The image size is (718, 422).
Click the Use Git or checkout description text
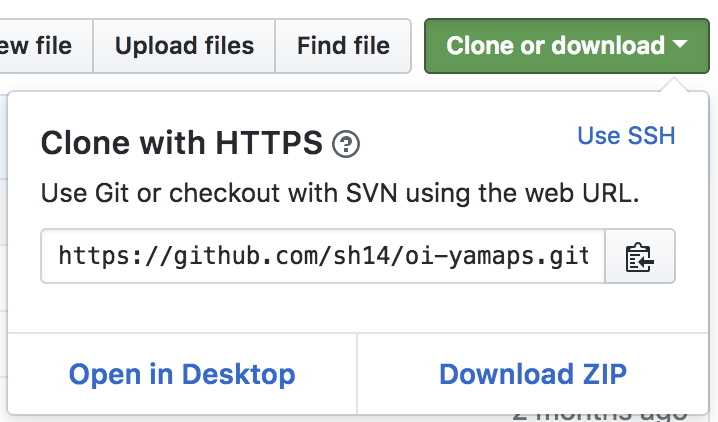pyautogui.click(x=339, y=193)
